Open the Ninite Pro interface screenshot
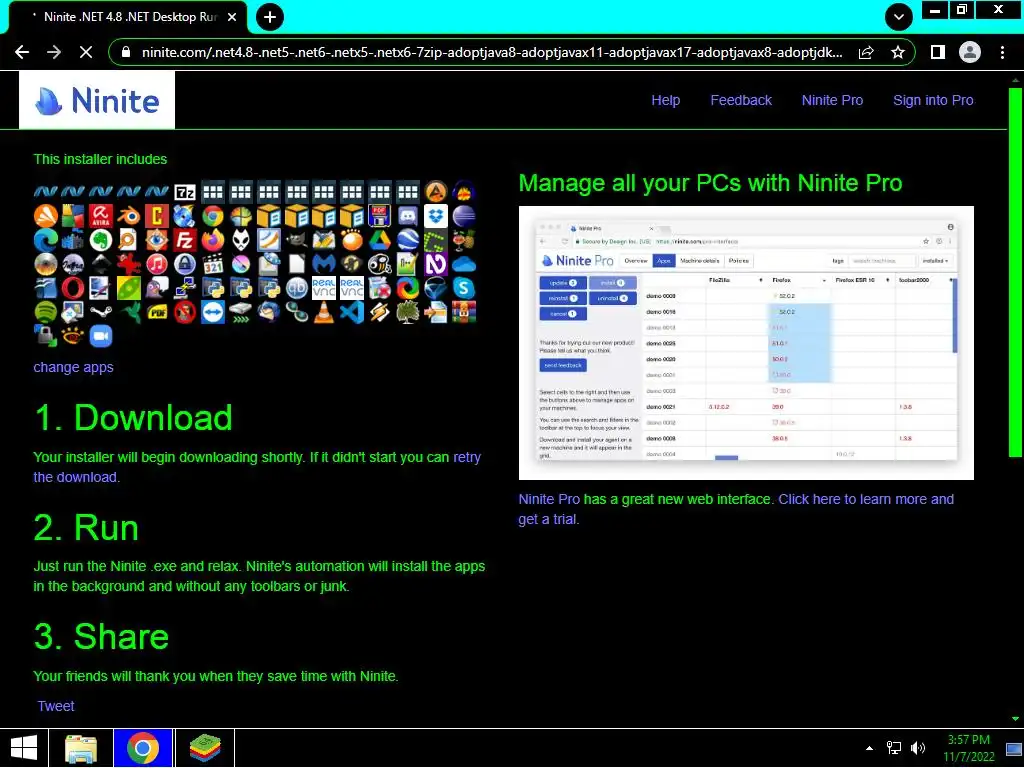The image size is (1024, 768). pyautogui.click(x=746, y=343)
